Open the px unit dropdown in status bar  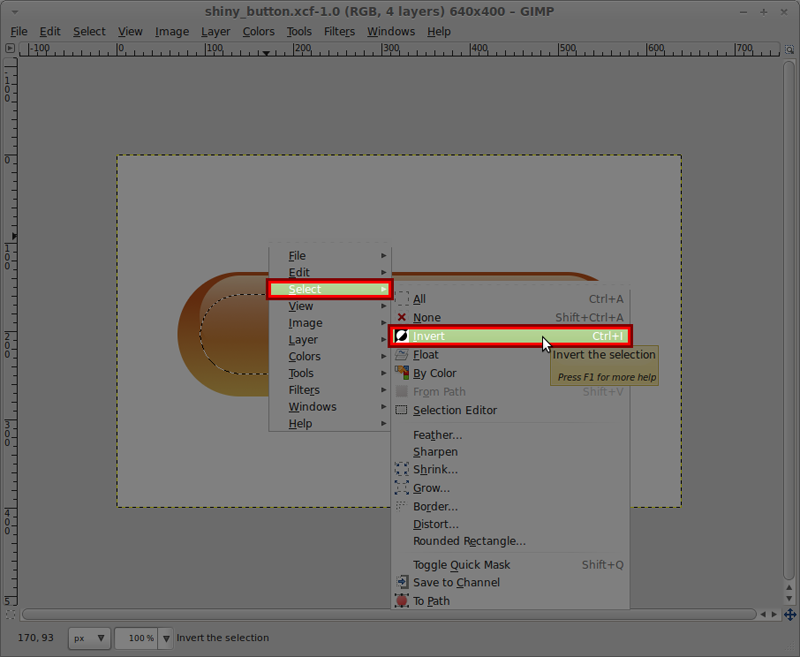(x=88, y=638)
